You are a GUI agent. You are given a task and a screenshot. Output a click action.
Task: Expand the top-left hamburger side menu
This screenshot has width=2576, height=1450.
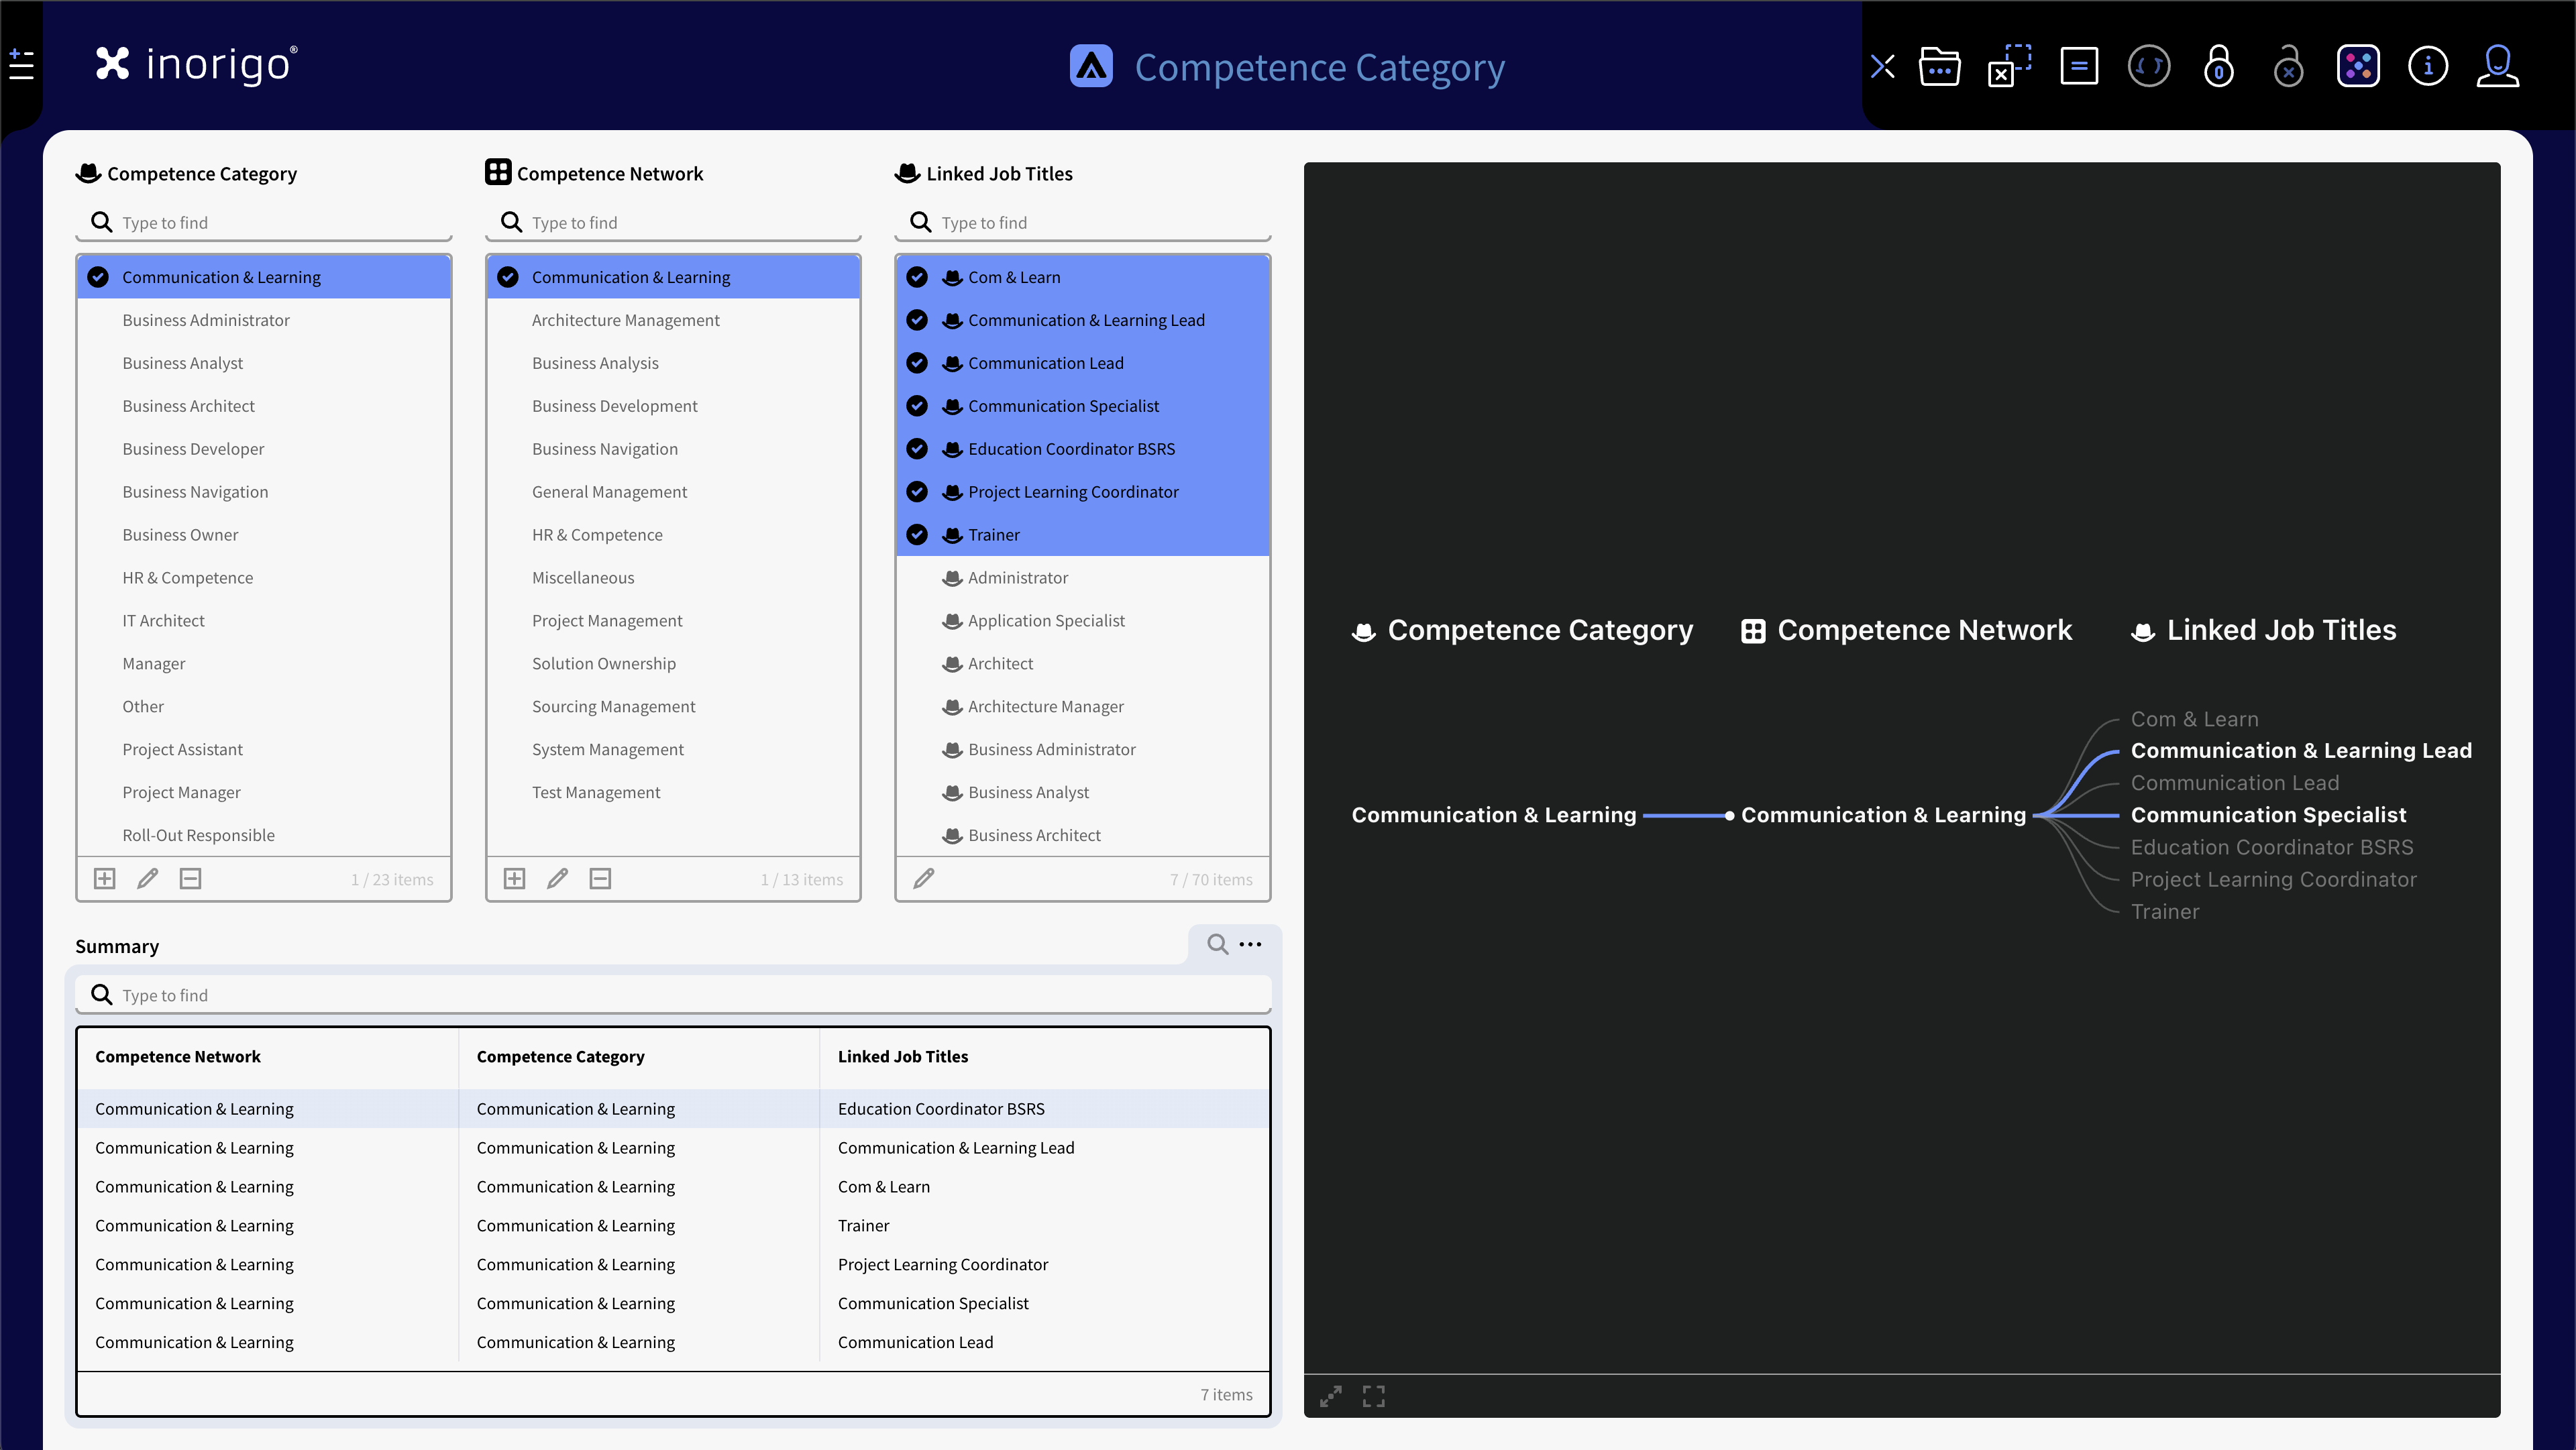[21, 65]
